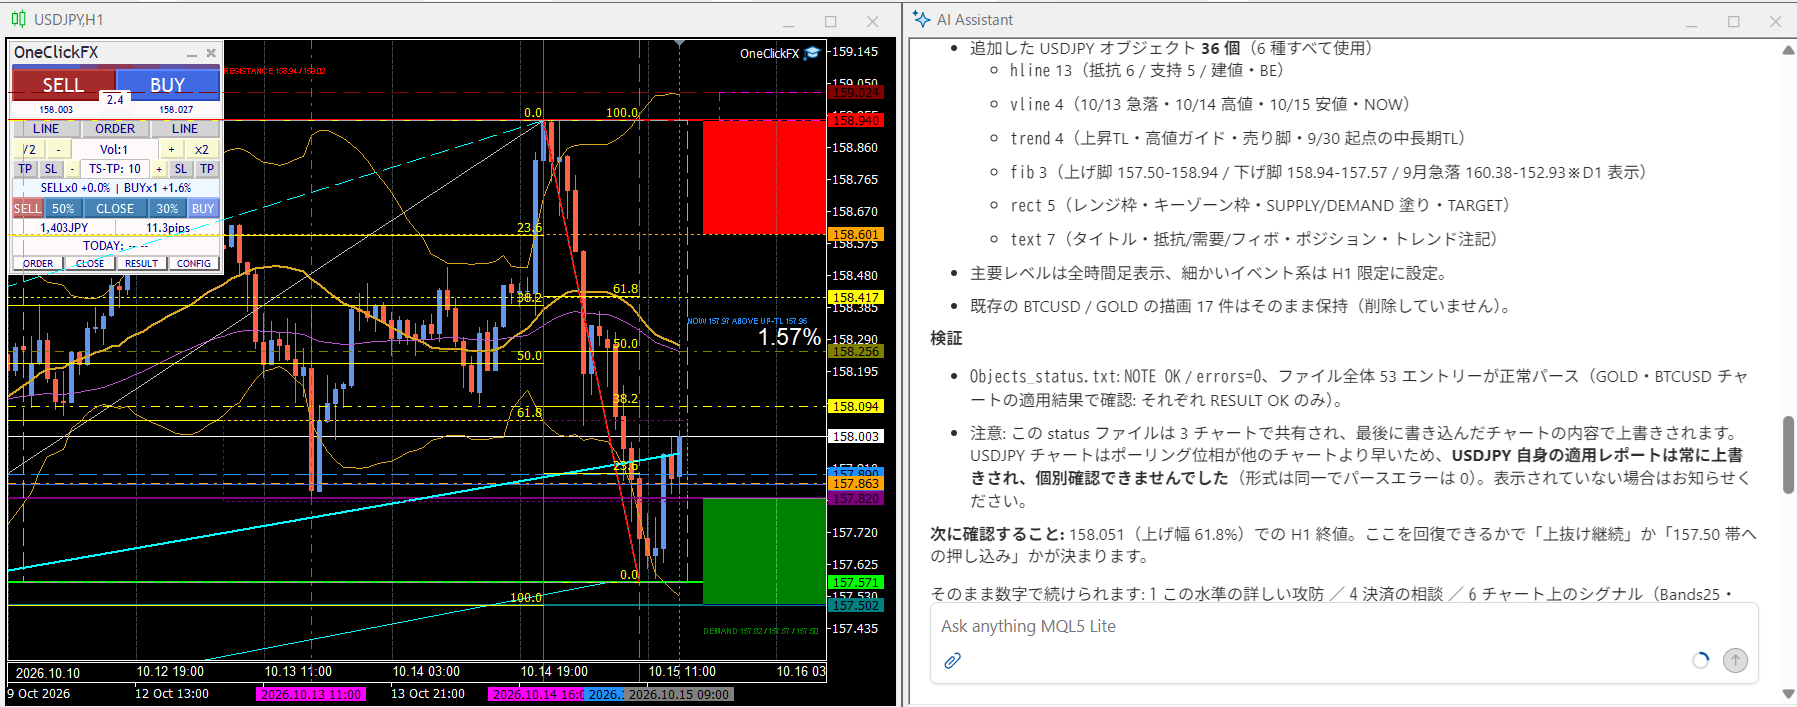Screen dimensions: 1797x707
Task: Close the OneClickFX panel with its X
Action: coord(211,53)
